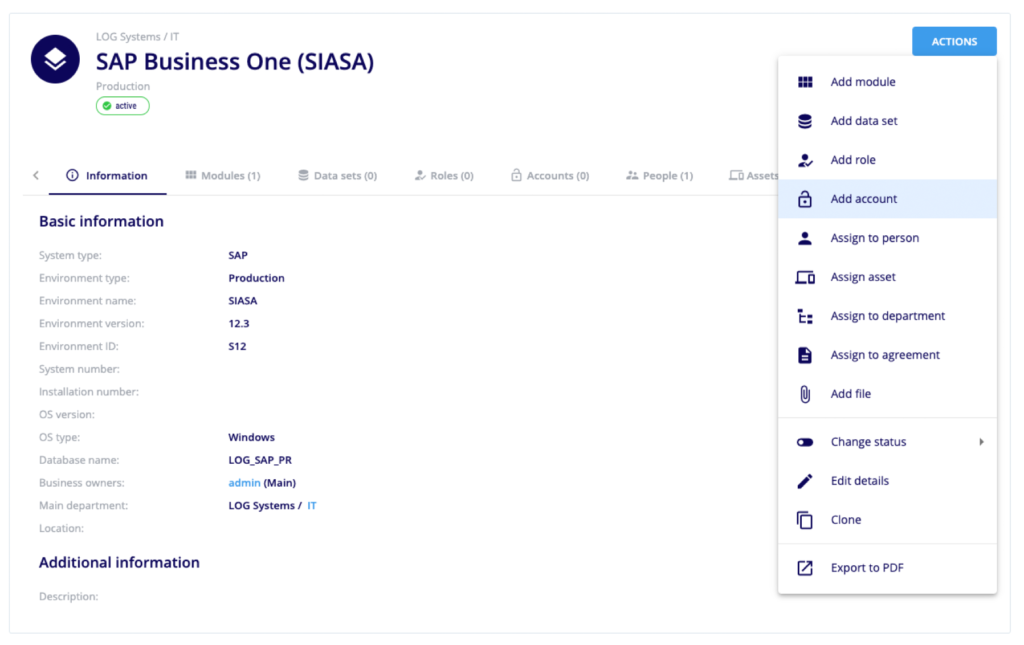Switch to the Information tab
1024x645 pixels.
tap(107, 176)
